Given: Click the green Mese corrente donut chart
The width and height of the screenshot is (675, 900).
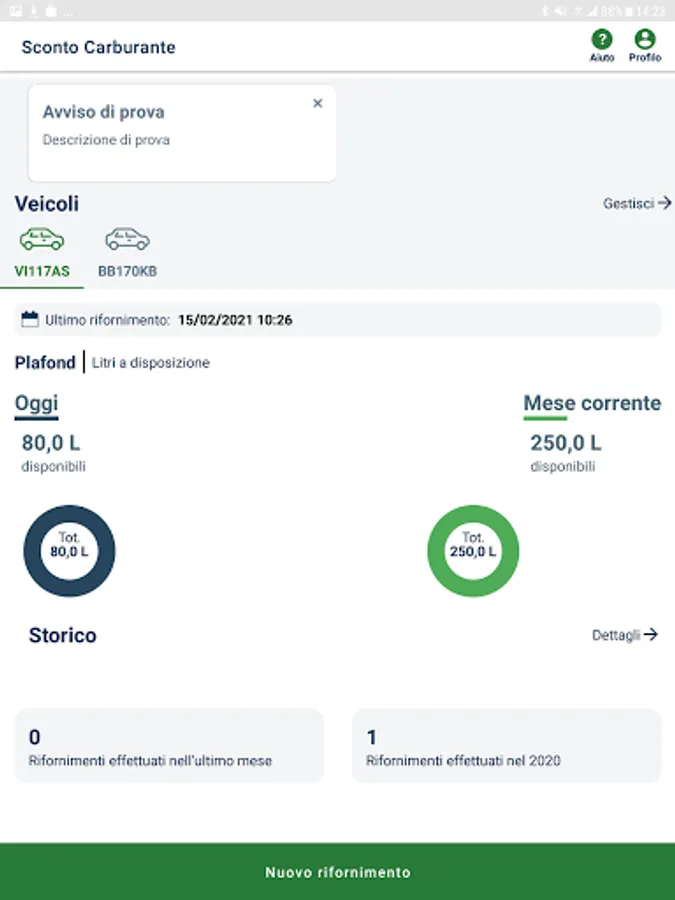Looking at the screenshot, I should coord(473,551).
